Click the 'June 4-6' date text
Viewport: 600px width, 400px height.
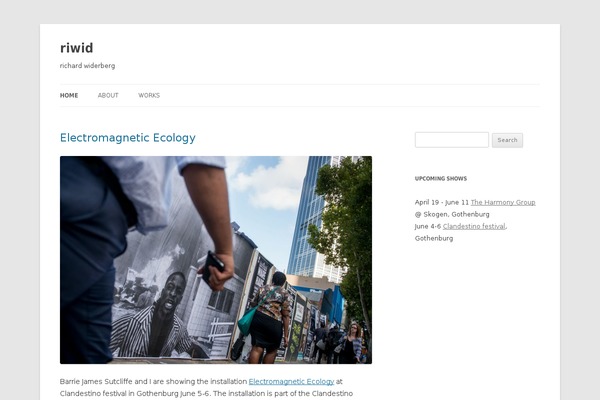[x=428, y=226]
